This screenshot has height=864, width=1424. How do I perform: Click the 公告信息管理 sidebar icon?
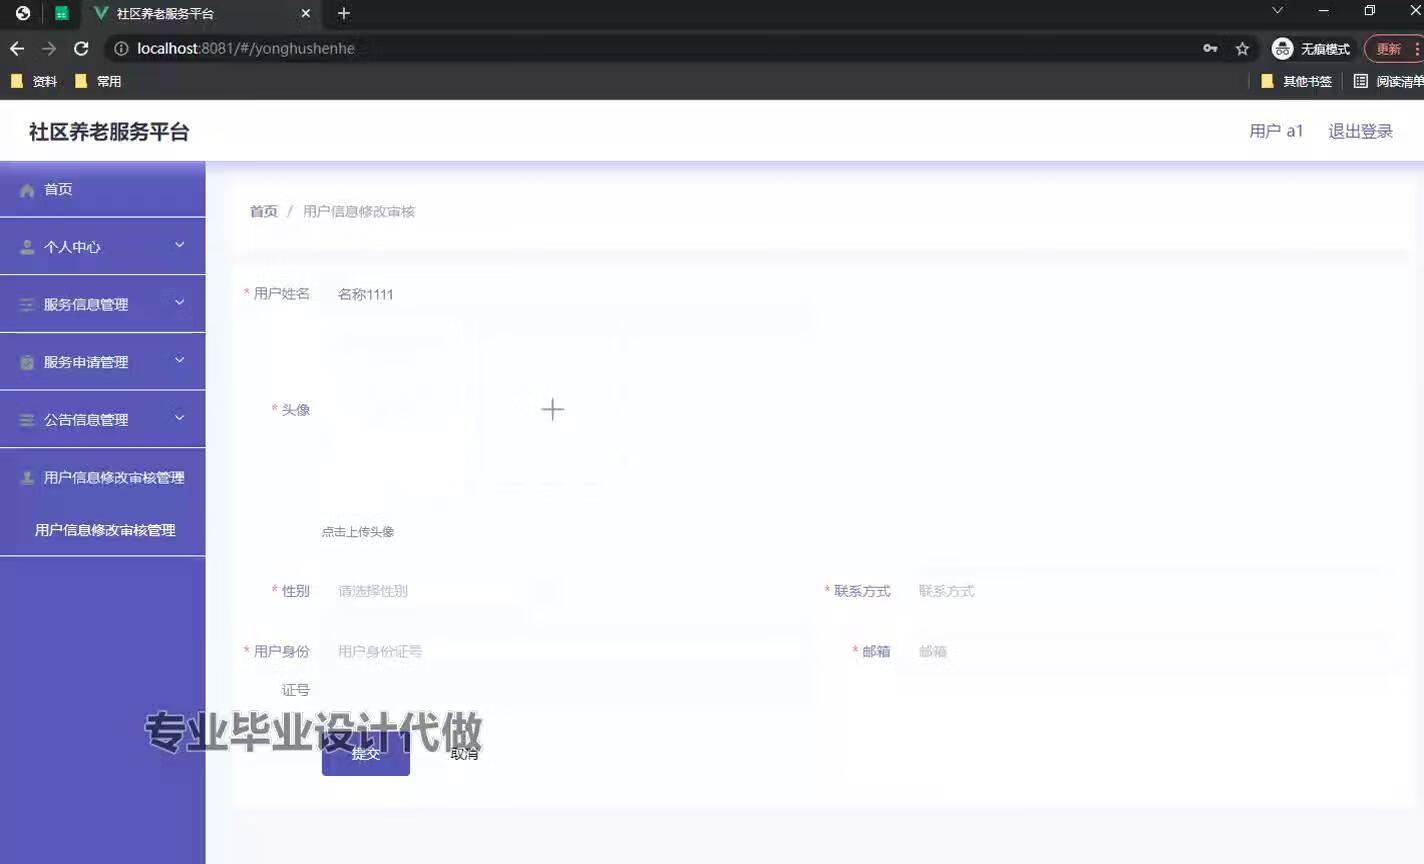tap(27, 420)
